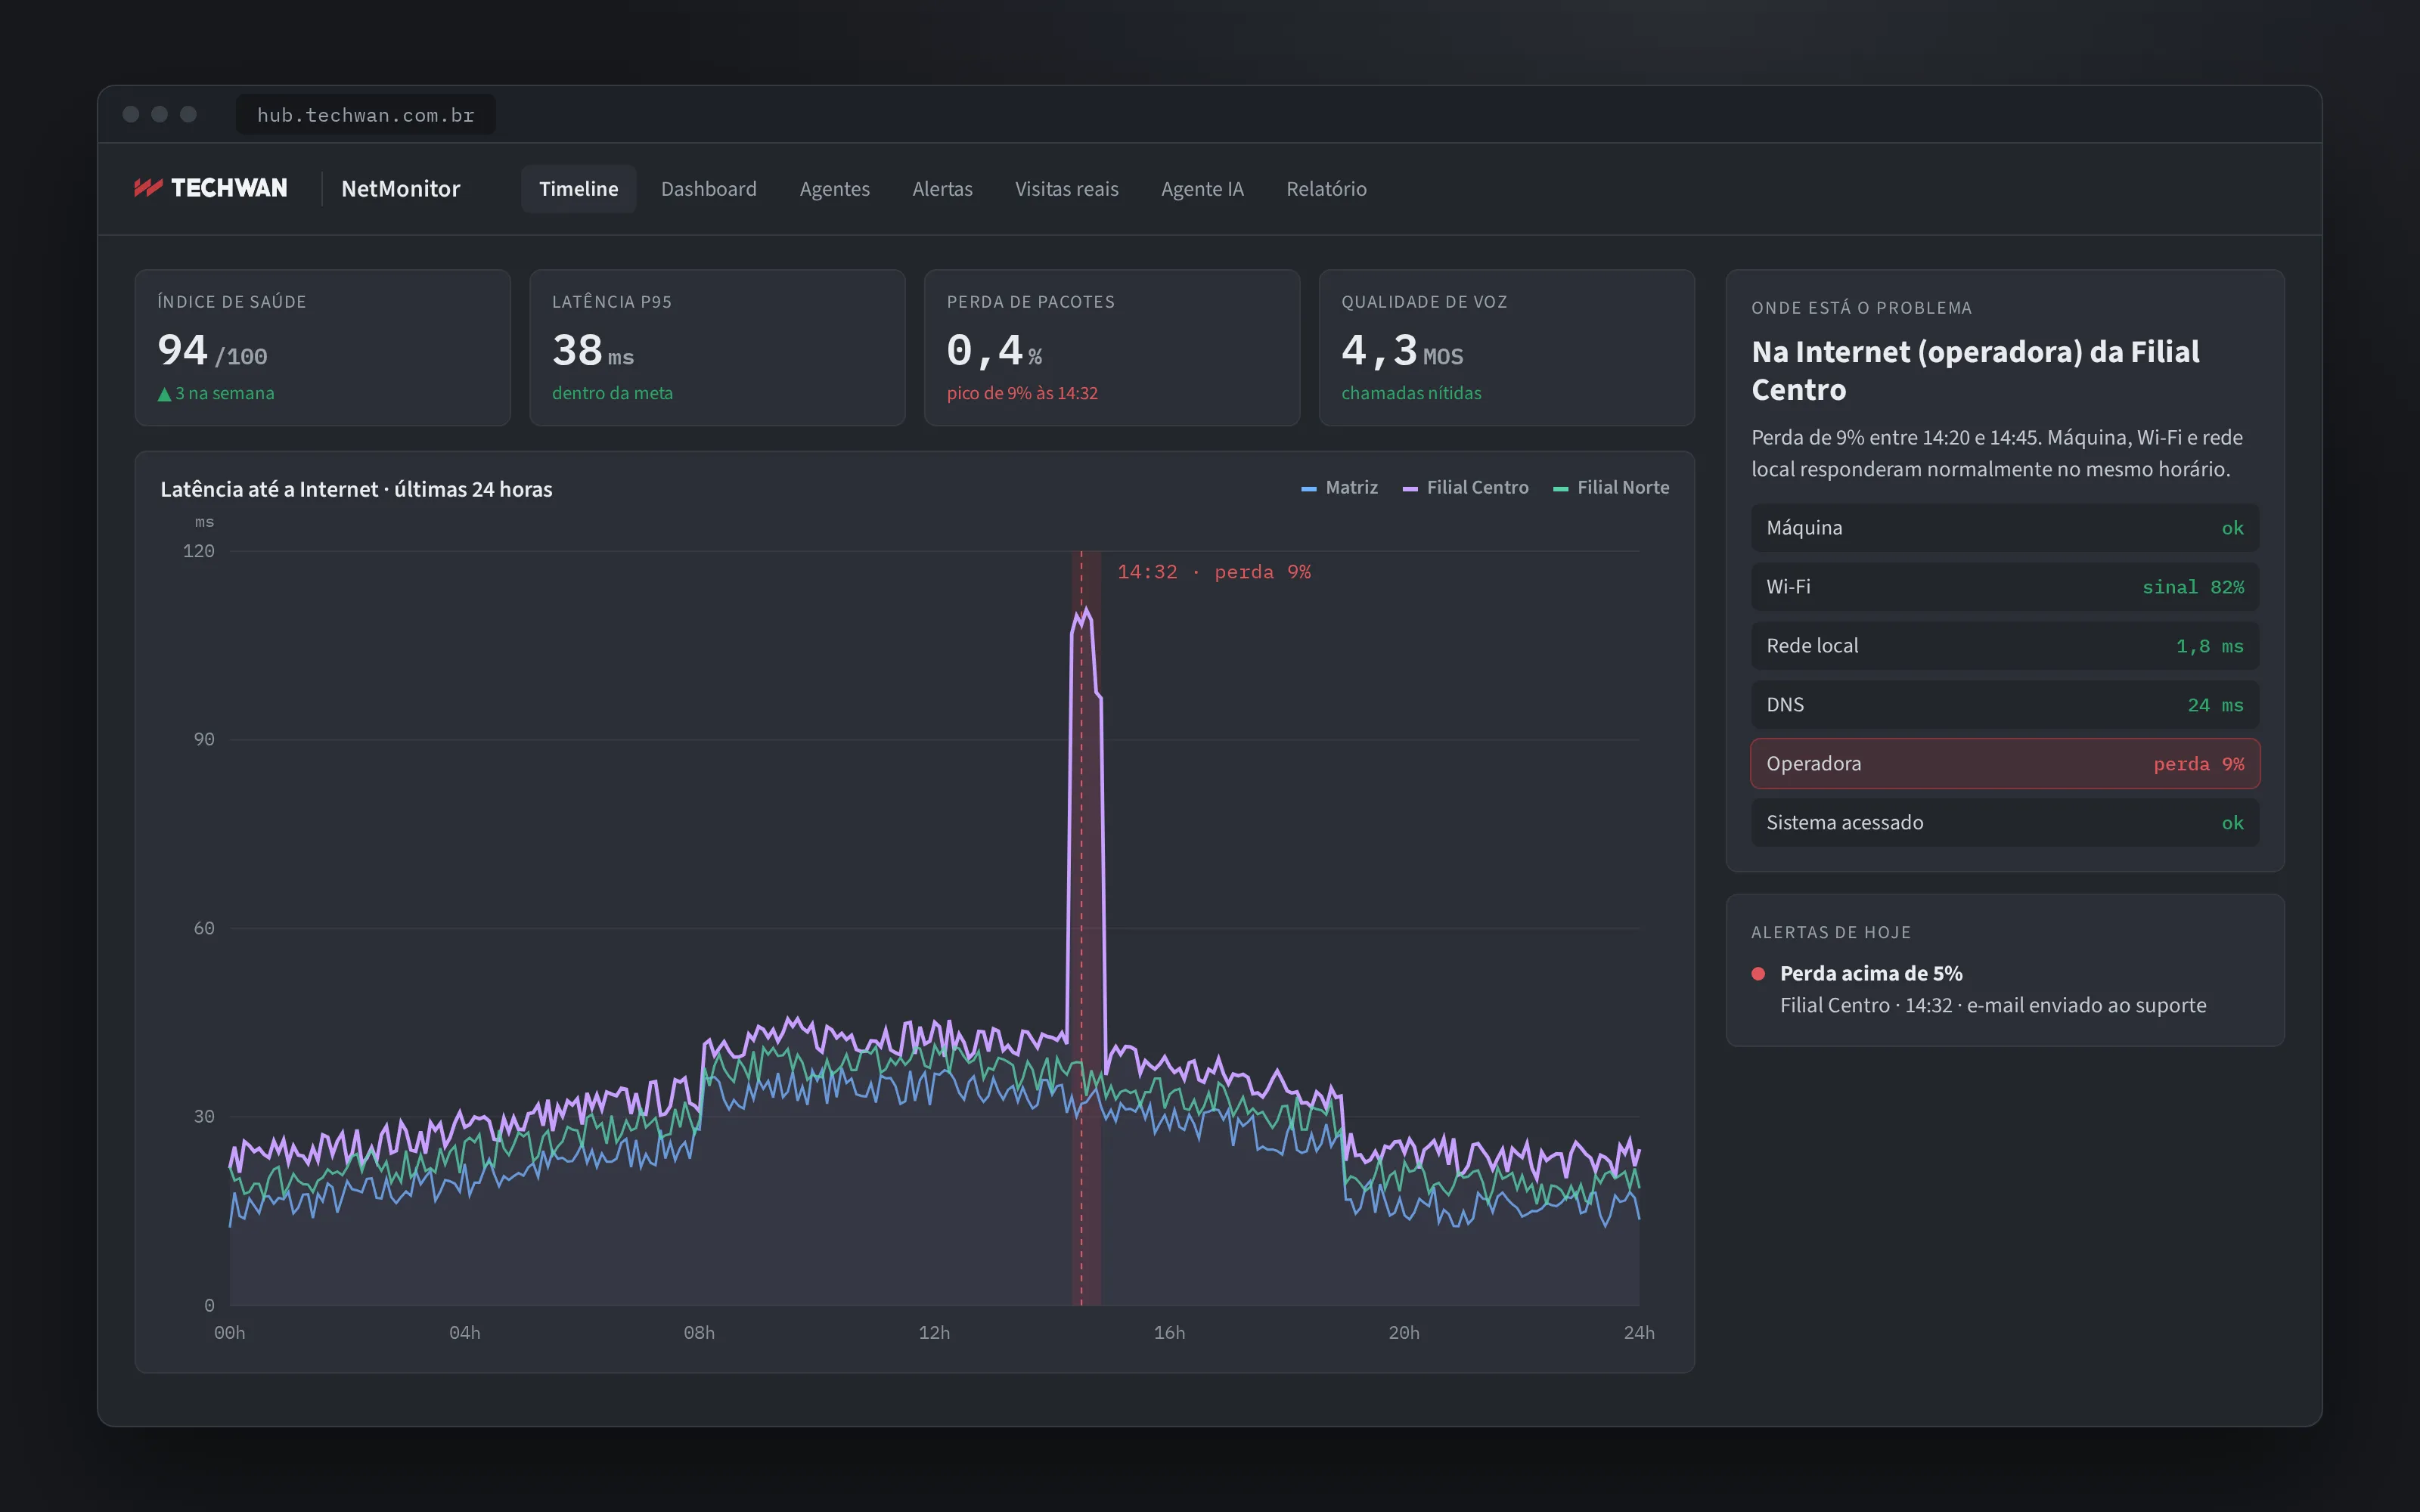Select the Sistema acessado diagnostic row
The height and width of the screenshot is (1512, 2420).
click(2004, 823)
